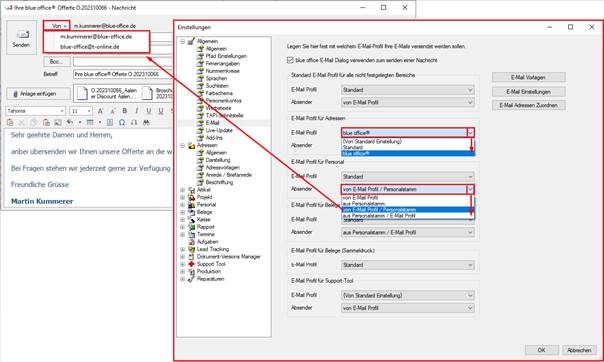The width and height of the screenshot is (604, 362).
Task: Click the Senden envelope icon in mail window
Action: coord(22,35)
